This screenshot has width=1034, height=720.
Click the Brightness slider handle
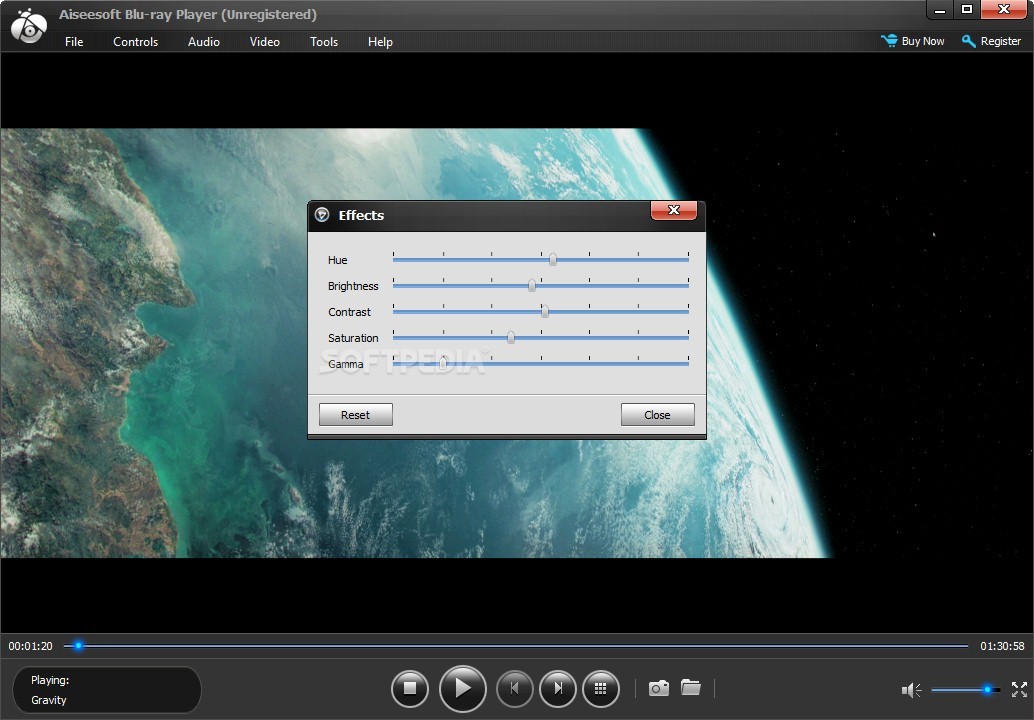coord(532,285)
